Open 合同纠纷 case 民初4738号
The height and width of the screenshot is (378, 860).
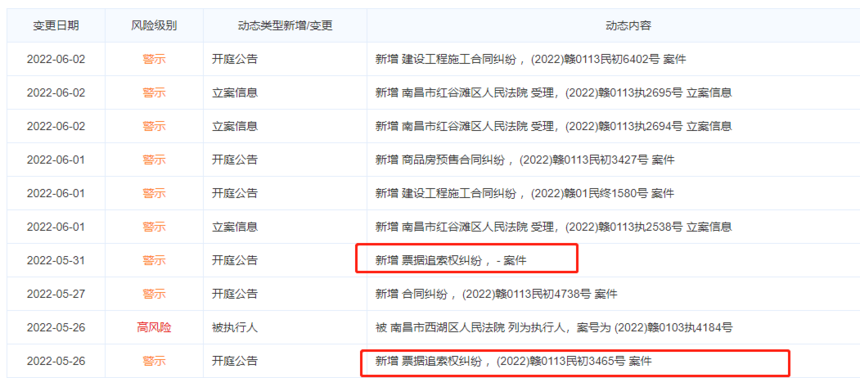click(x=496, y=295)
